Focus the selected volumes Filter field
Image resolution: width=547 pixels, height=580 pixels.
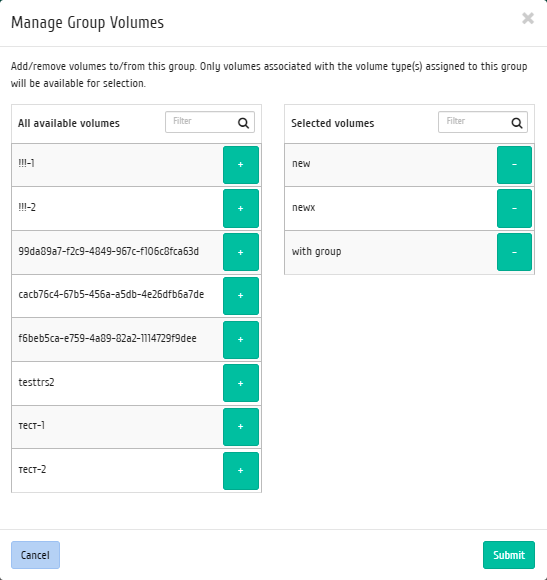[x=483, y=122]
